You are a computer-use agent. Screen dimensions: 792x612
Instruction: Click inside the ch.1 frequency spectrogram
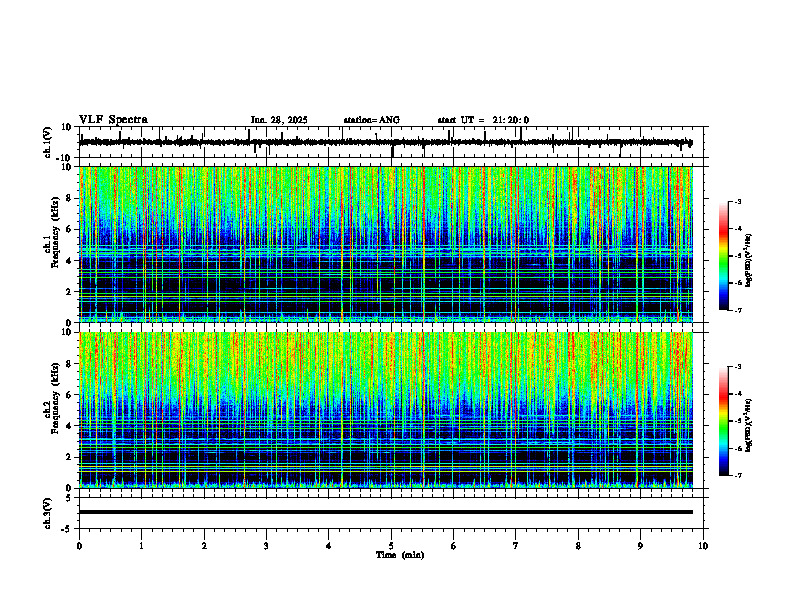tap(386, 244)
